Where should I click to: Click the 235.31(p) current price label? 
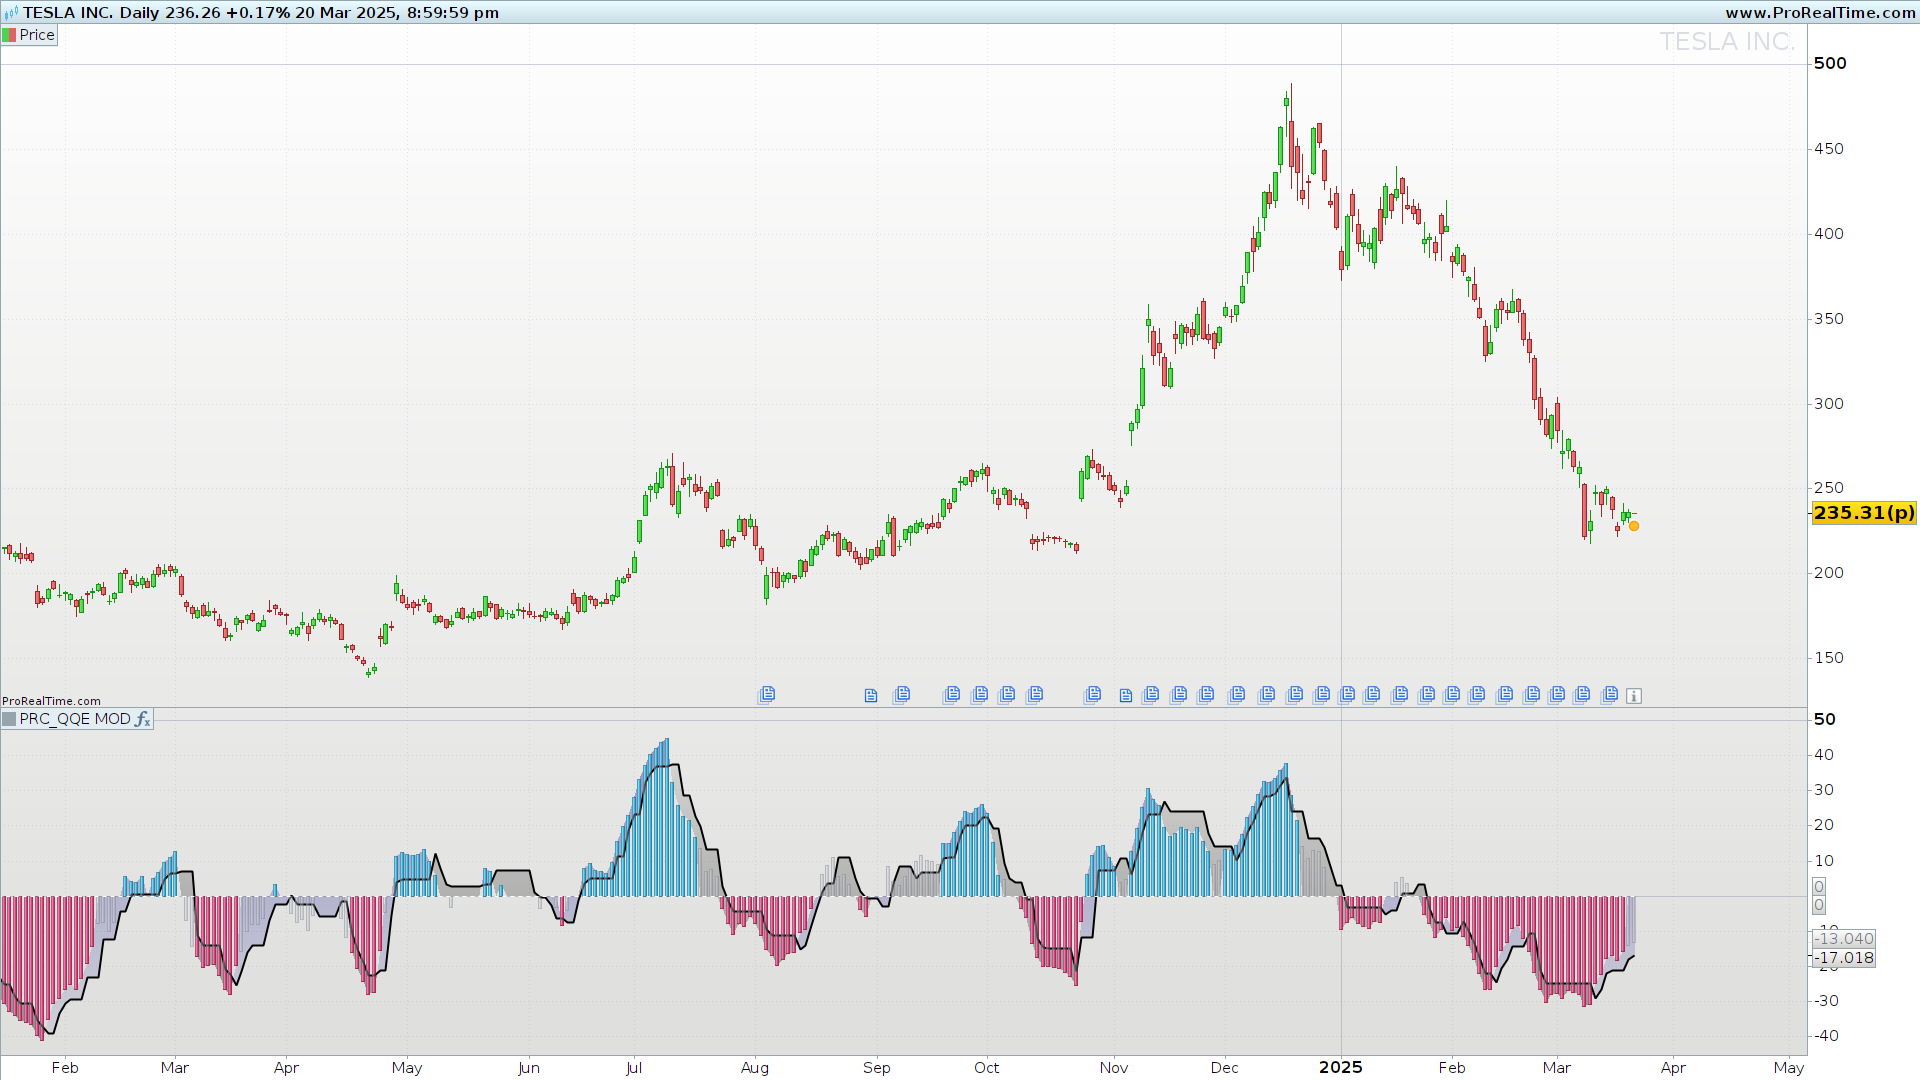[x=1864, y=513]
